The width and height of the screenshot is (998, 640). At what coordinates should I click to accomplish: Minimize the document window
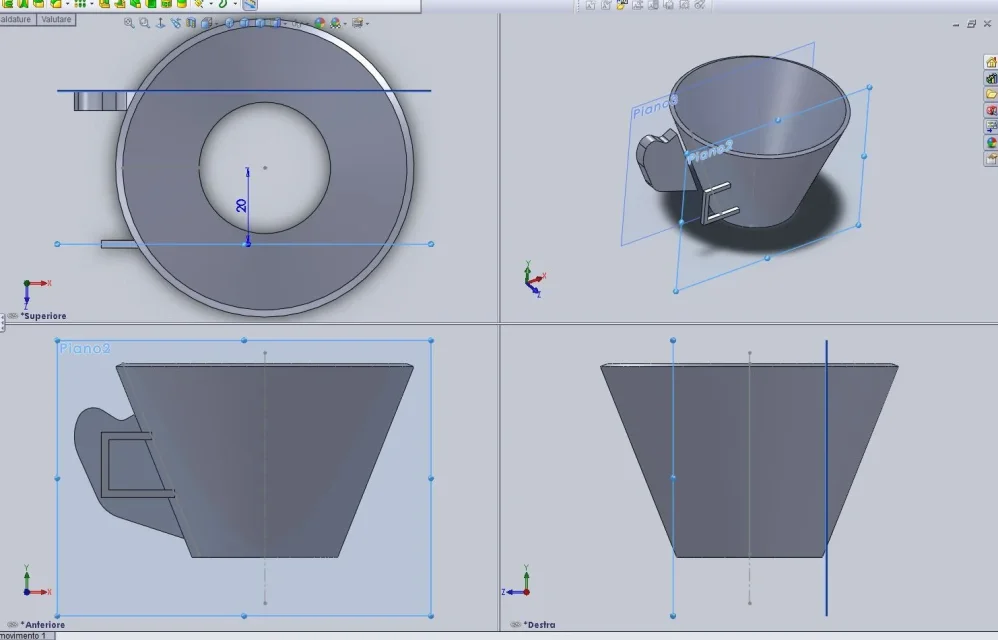[956, 24]
